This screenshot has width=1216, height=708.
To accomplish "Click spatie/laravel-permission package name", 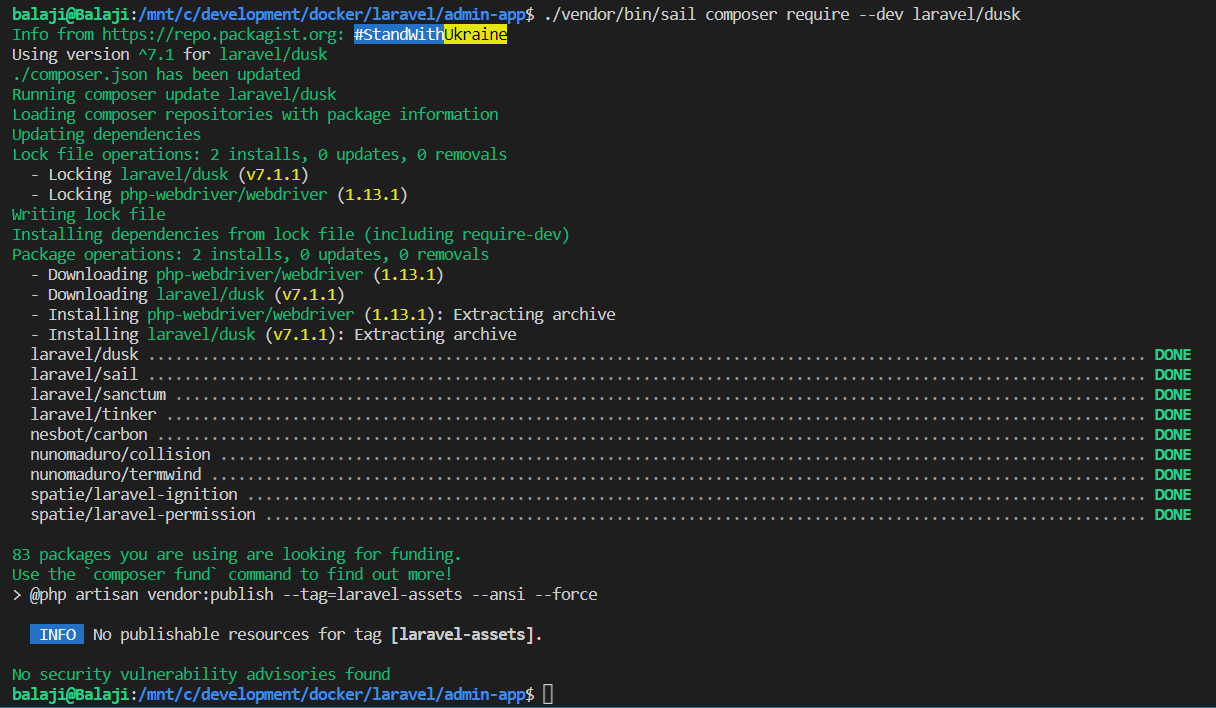I will coord(143,514).
